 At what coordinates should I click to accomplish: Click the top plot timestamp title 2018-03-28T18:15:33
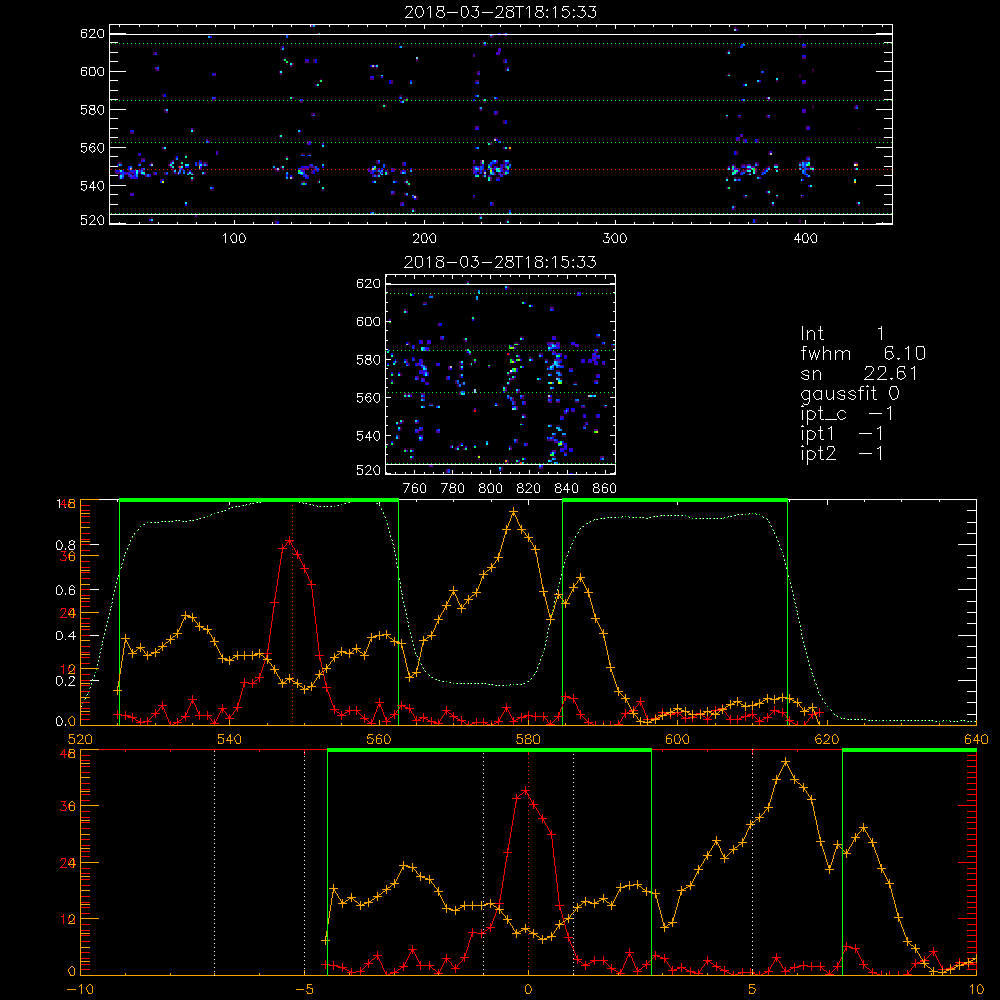click(501, 12)
